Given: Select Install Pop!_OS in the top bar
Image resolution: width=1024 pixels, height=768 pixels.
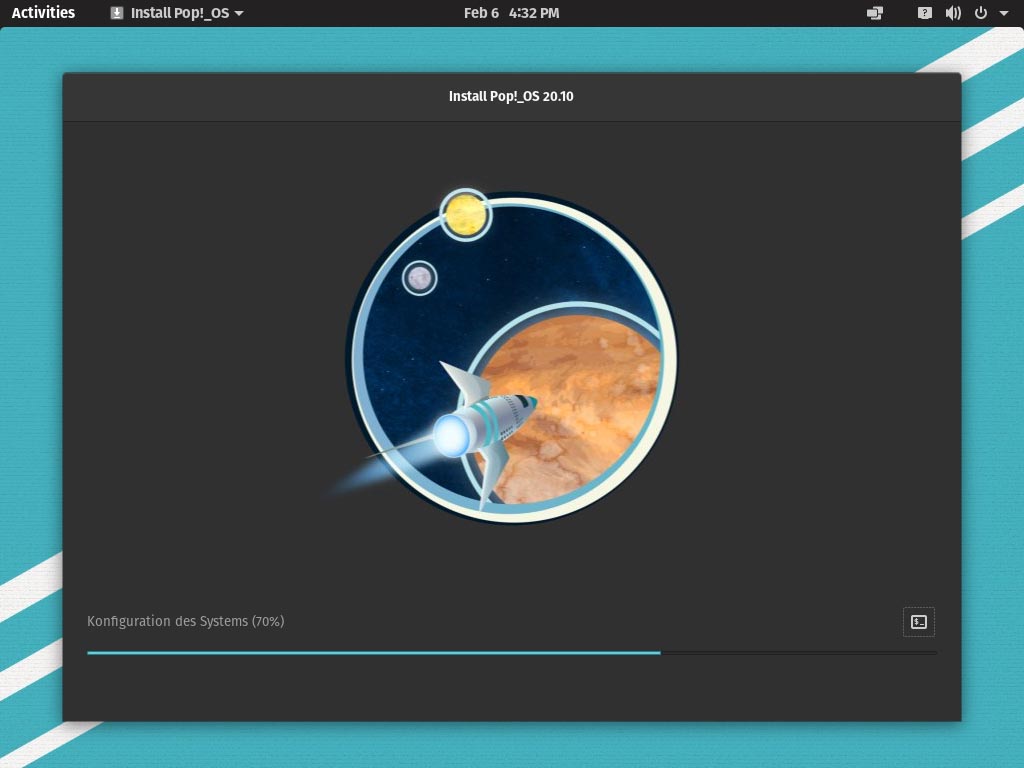Looking at the screenshot, I should tap(180, 13).
